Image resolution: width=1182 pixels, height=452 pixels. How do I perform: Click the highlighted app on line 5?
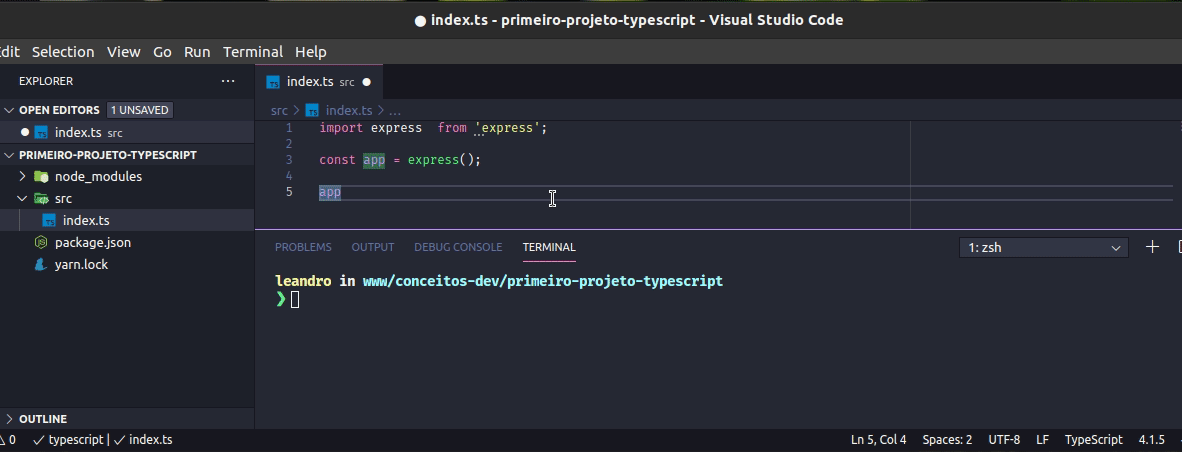(x=330, y=192)
